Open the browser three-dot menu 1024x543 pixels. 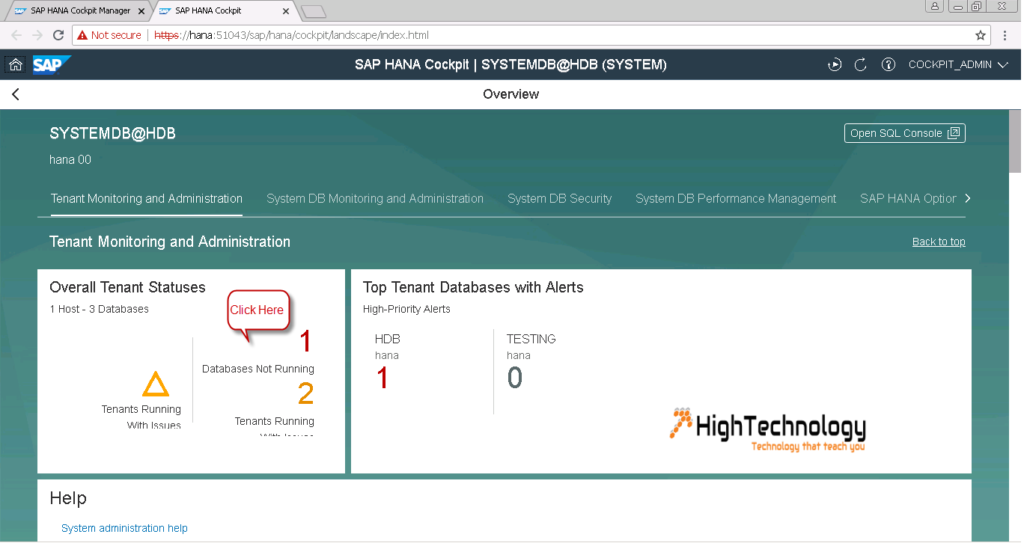(1005, 35)
